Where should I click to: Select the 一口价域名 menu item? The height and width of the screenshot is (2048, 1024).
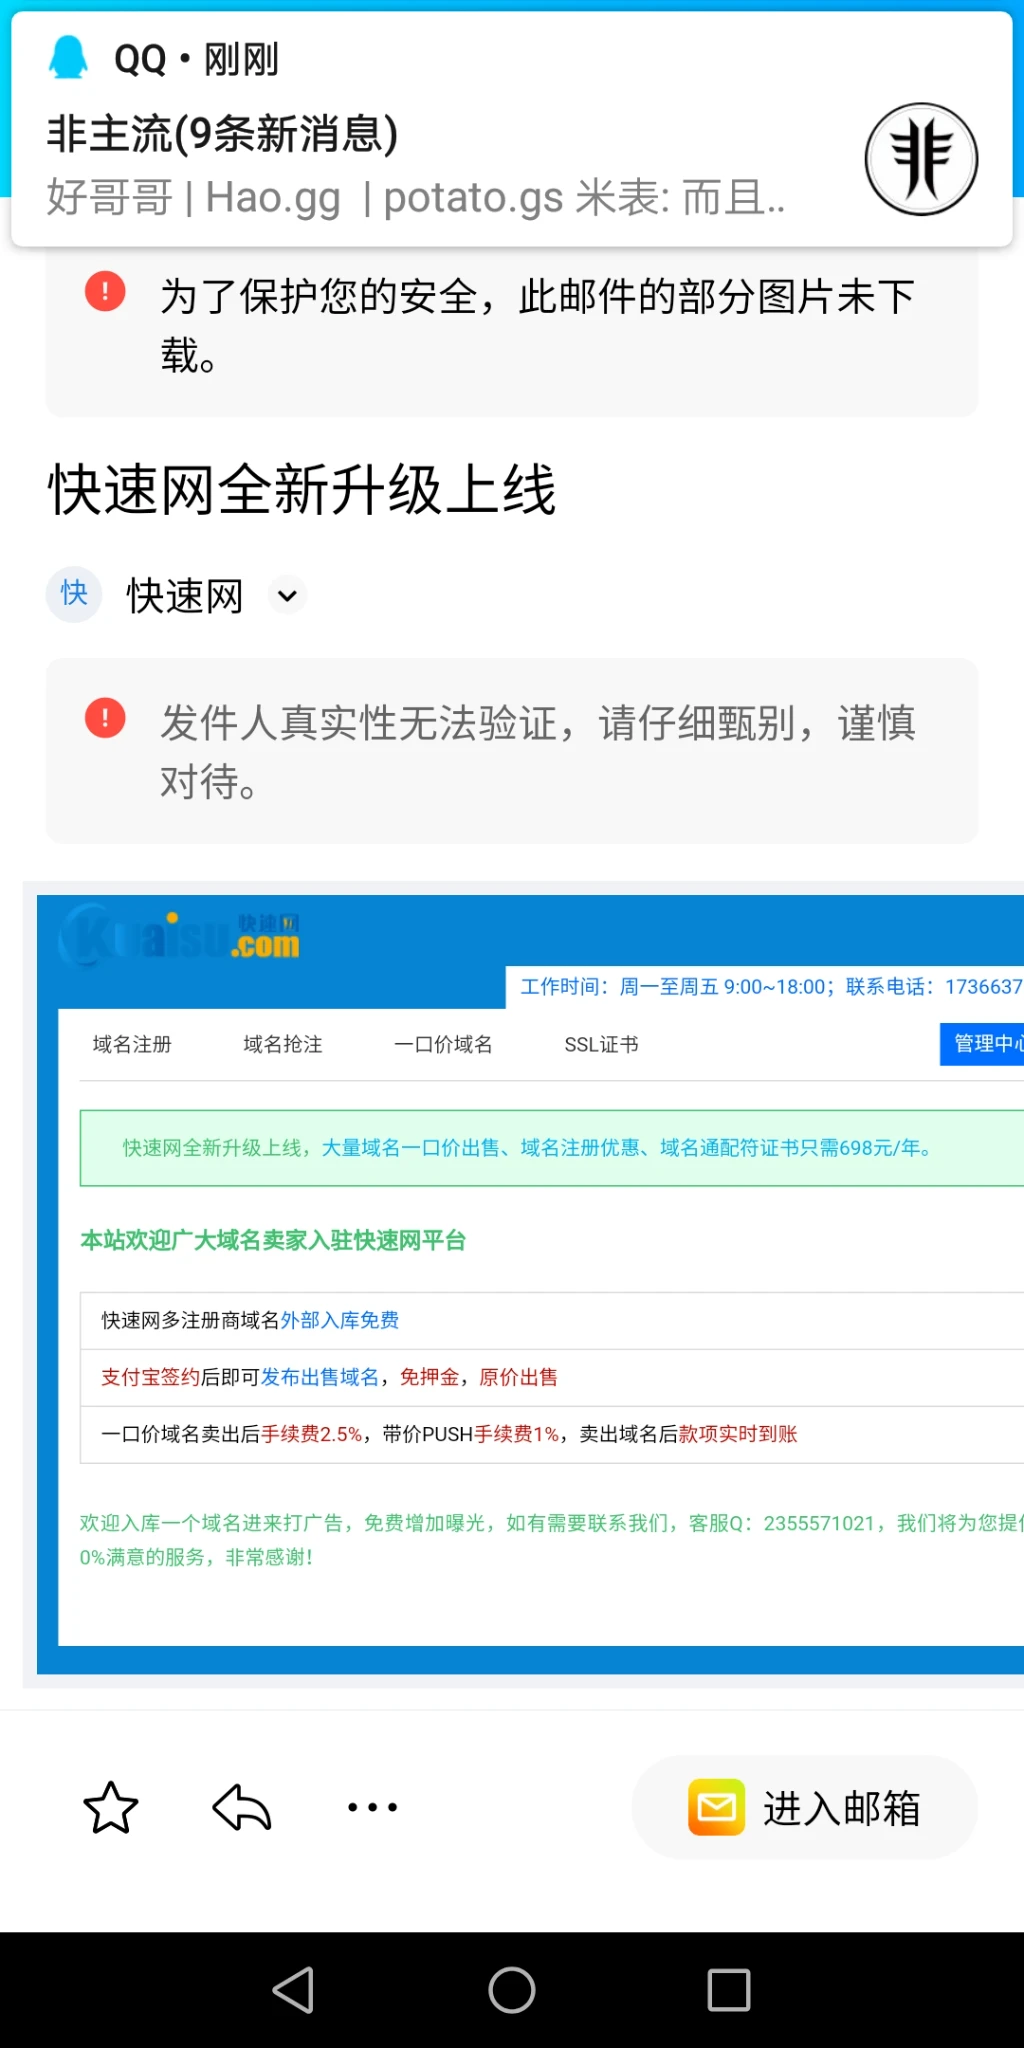point(443,1044)
